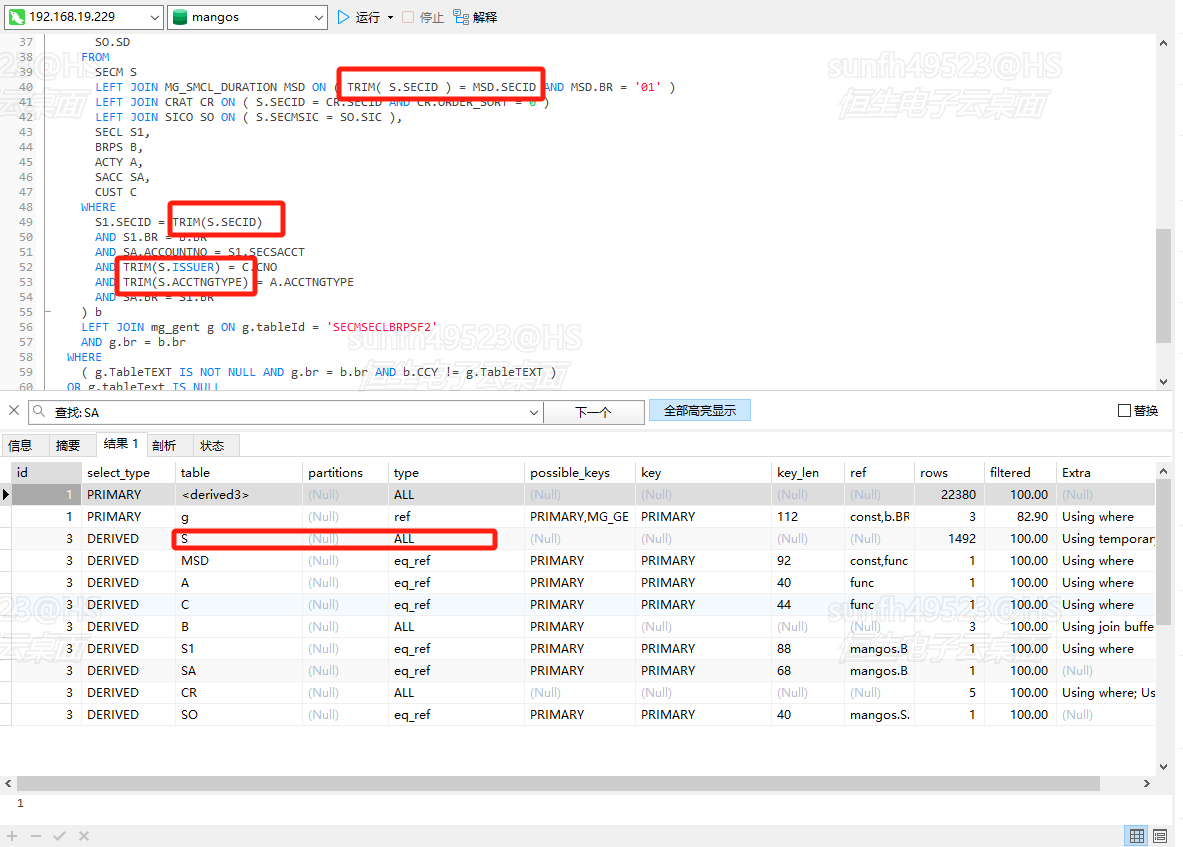Click the 'SECMSECLBRPSF2' string literal

pos(382,327)
